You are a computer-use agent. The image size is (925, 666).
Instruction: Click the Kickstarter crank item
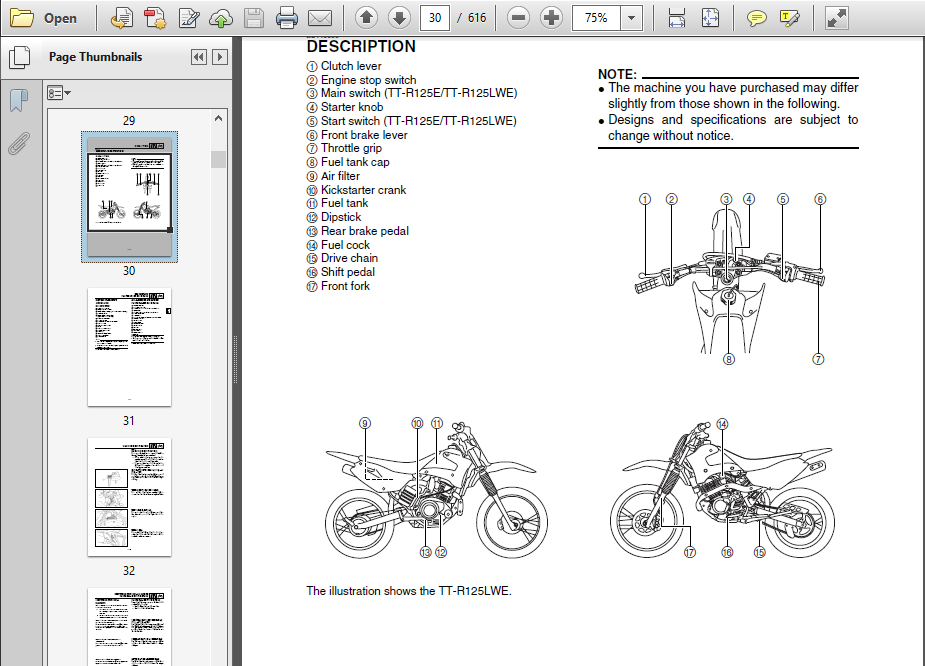click(356, 190)
